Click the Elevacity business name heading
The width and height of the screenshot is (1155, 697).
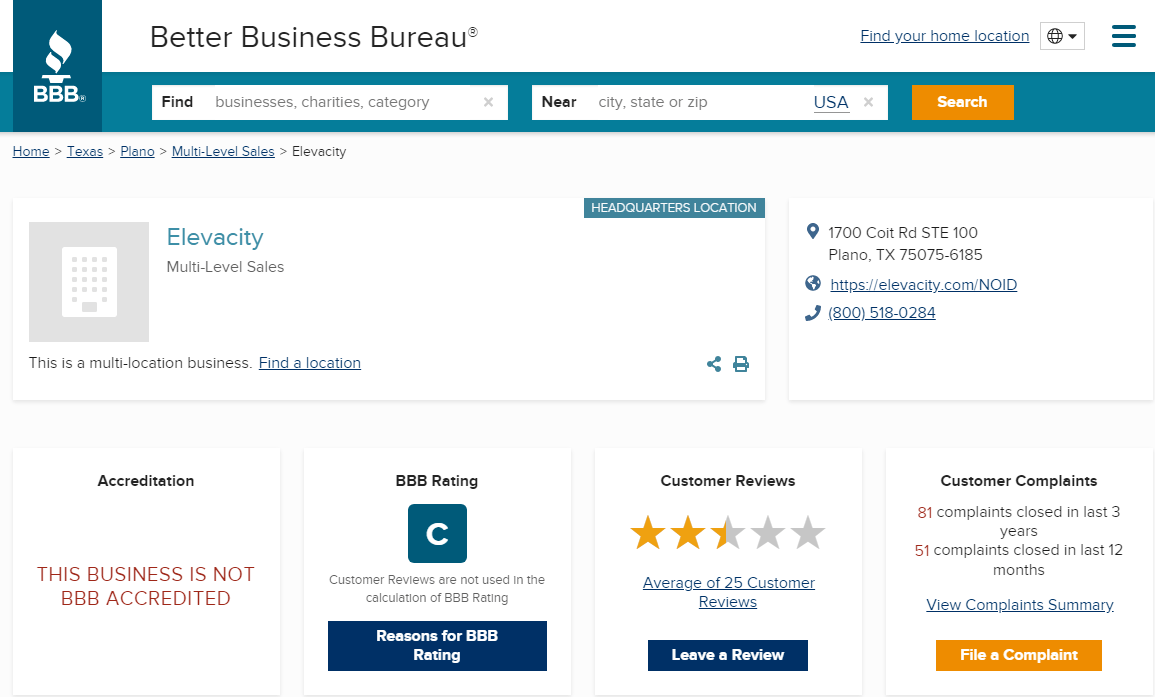point(215,237)
